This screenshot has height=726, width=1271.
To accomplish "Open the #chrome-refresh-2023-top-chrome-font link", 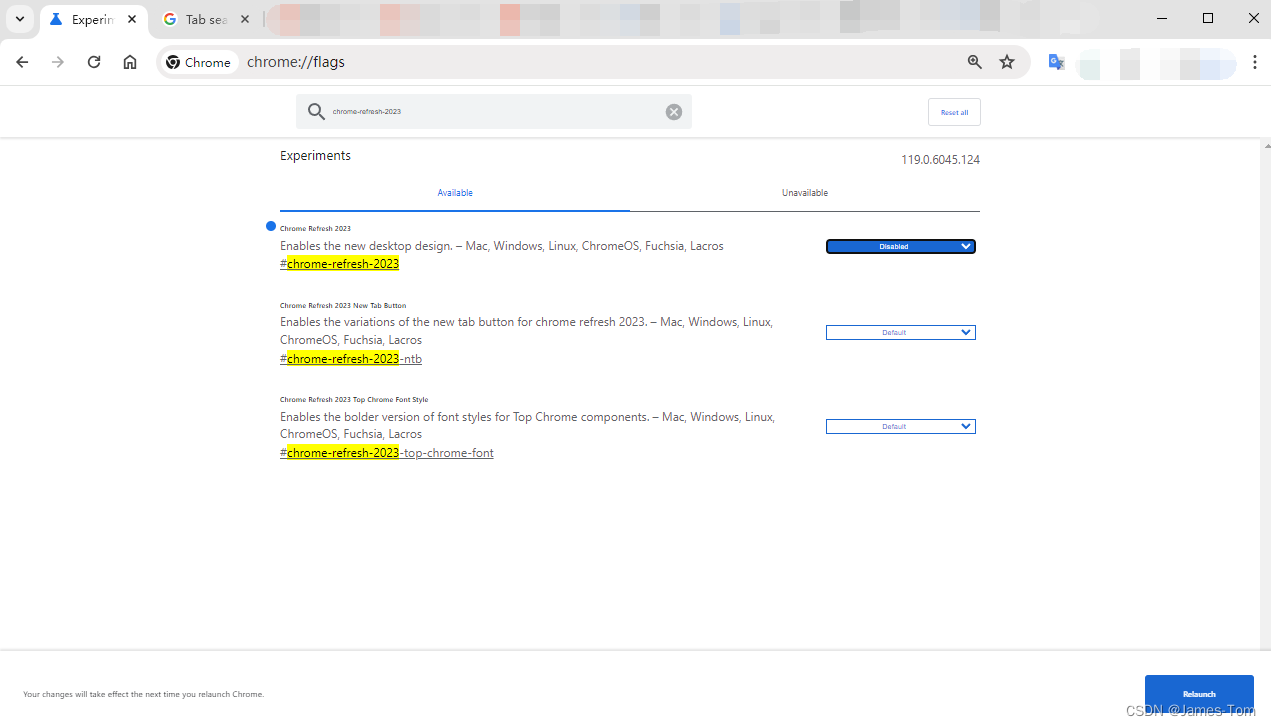I will pyautogui.click(x=387, y=452).
